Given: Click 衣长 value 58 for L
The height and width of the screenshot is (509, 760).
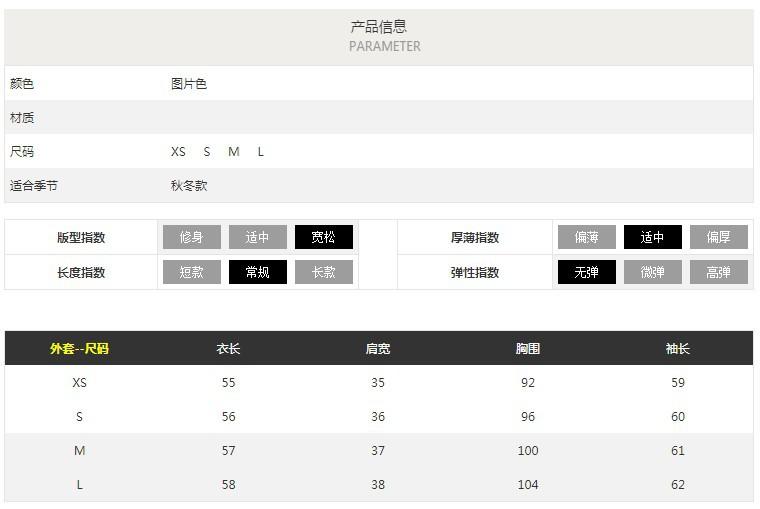Looking at the screenshot, I should (228, 484).
